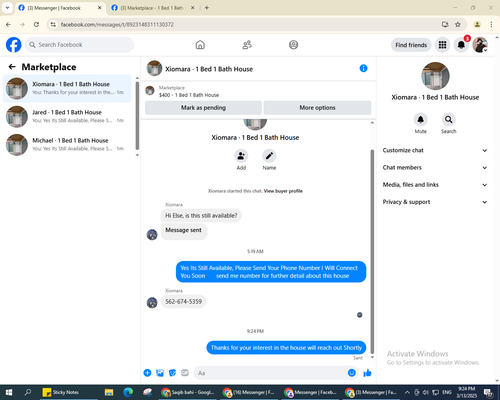The height and width of the screenshot is (400, 500).
Task: Click the Find friends button
Action: coord(411,45)
